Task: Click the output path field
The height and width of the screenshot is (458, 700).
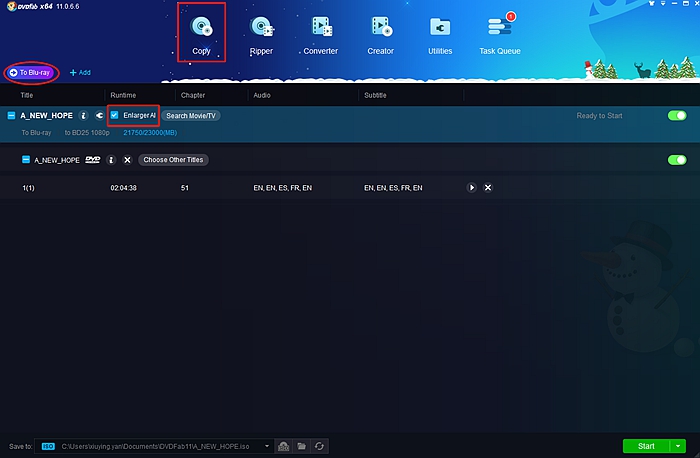Action: pos(160,446)
